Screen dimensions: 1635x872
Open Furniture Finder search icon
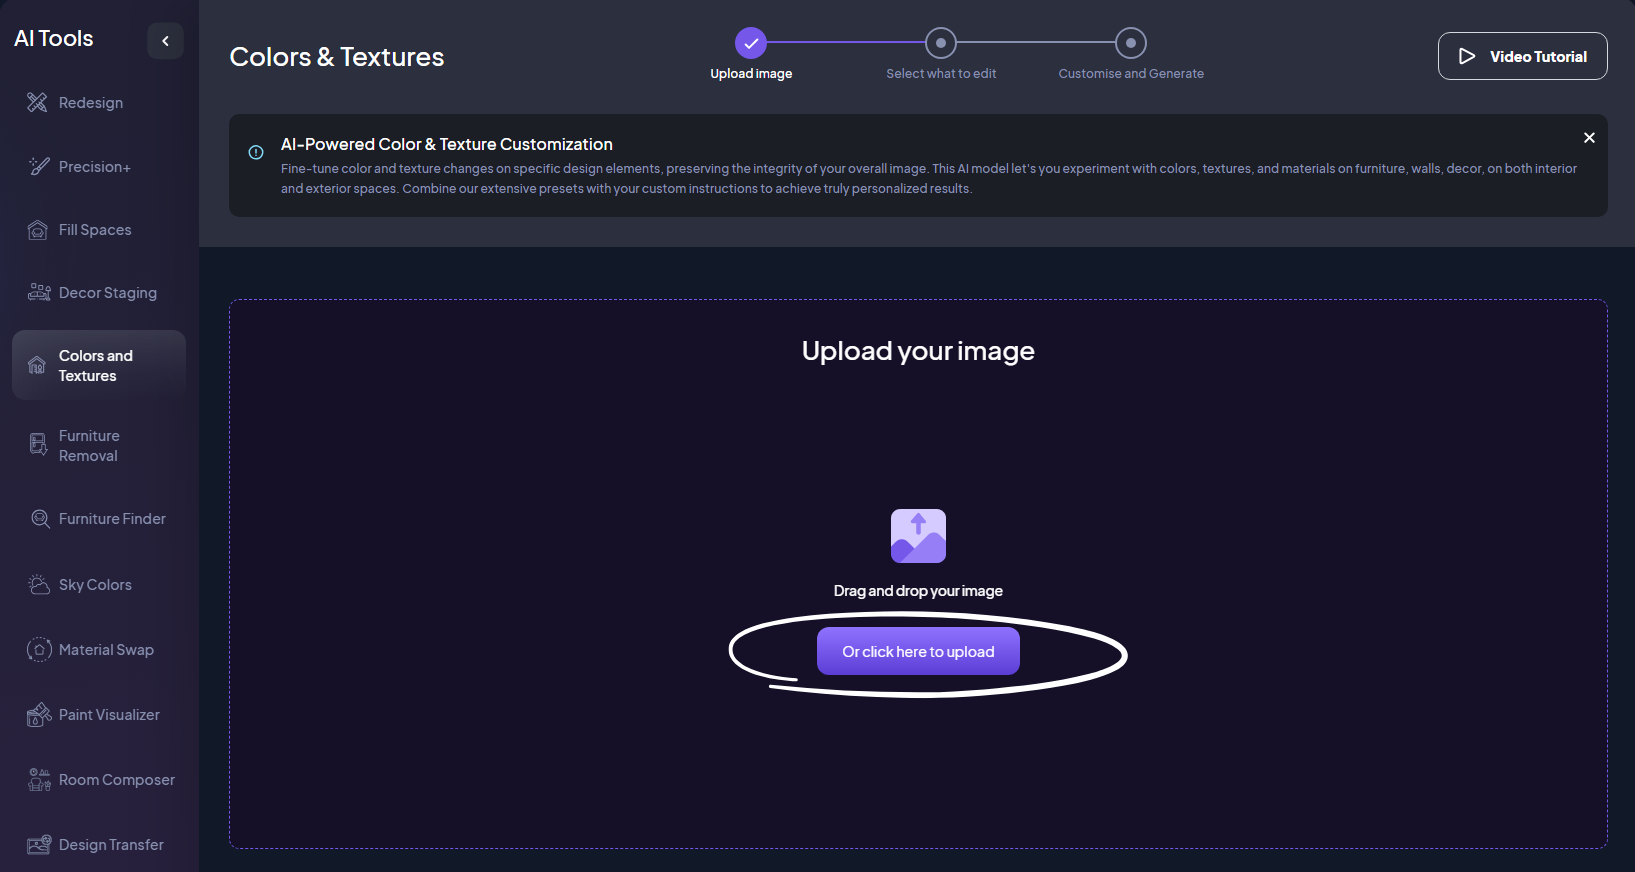pyautogui.click(x=40, y=518)
